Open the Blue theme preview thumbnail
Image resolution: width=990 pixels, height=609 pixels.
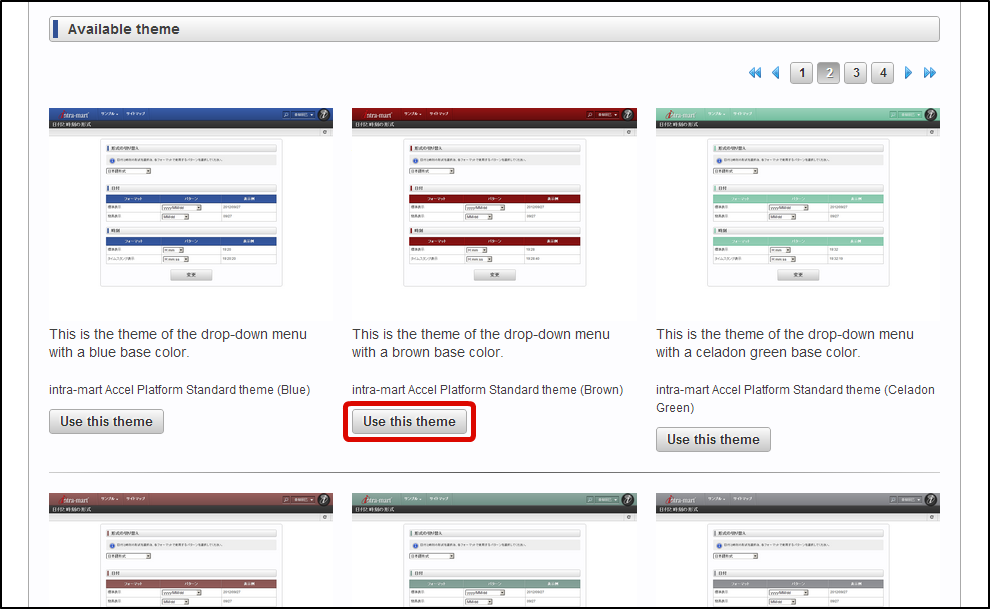(x=191, y=213)
